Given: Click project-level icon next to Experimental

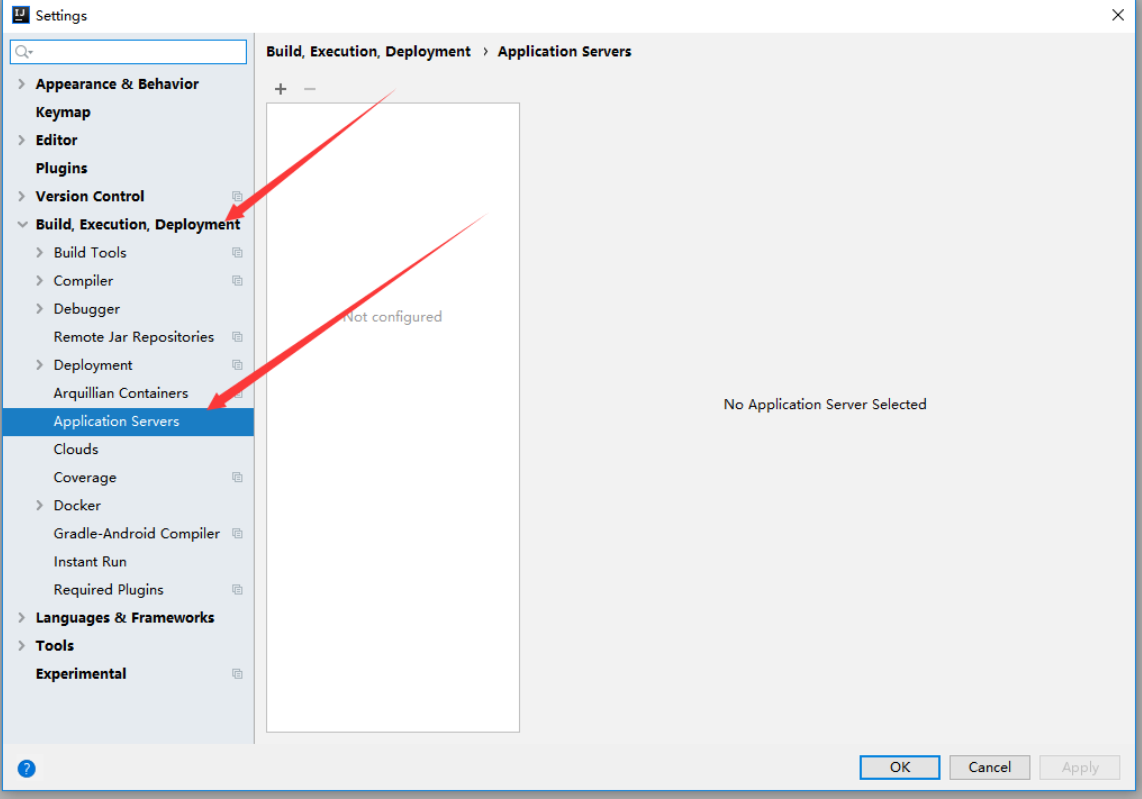Looking at the screenshot, I should [x=237, y=674].
